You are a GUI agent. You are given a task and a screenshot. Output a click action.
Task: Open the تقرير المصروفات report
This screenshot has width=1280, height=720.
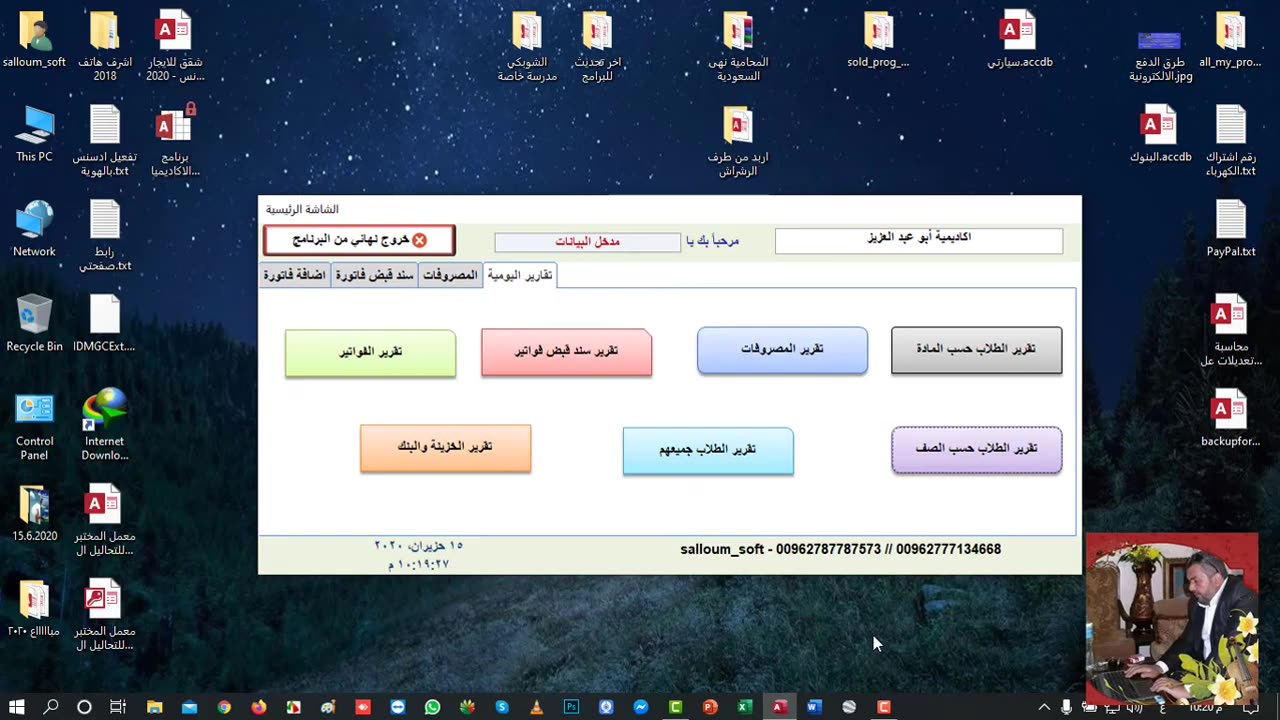[782, 349]
